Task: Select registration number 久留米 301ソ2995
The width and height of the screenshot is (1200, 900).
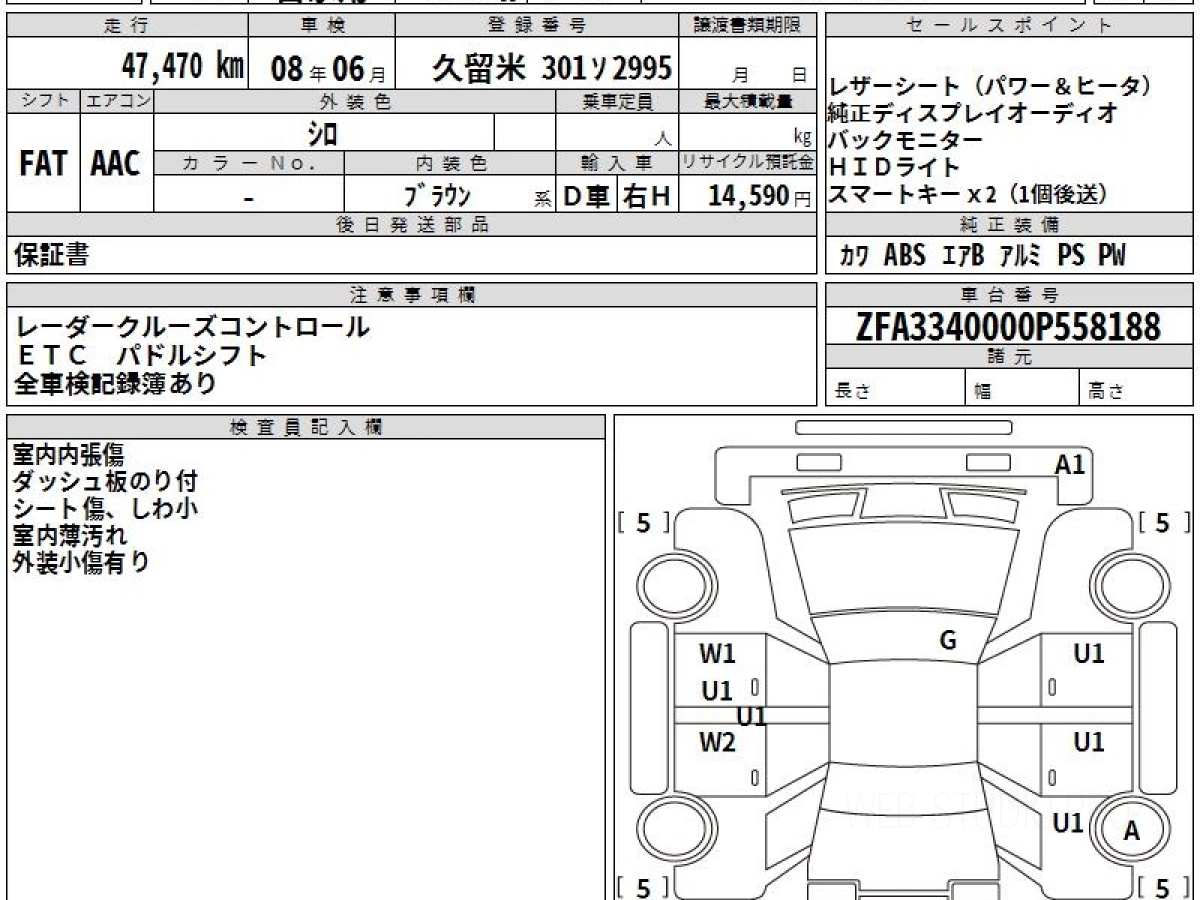Action: [x=552, y=67]
